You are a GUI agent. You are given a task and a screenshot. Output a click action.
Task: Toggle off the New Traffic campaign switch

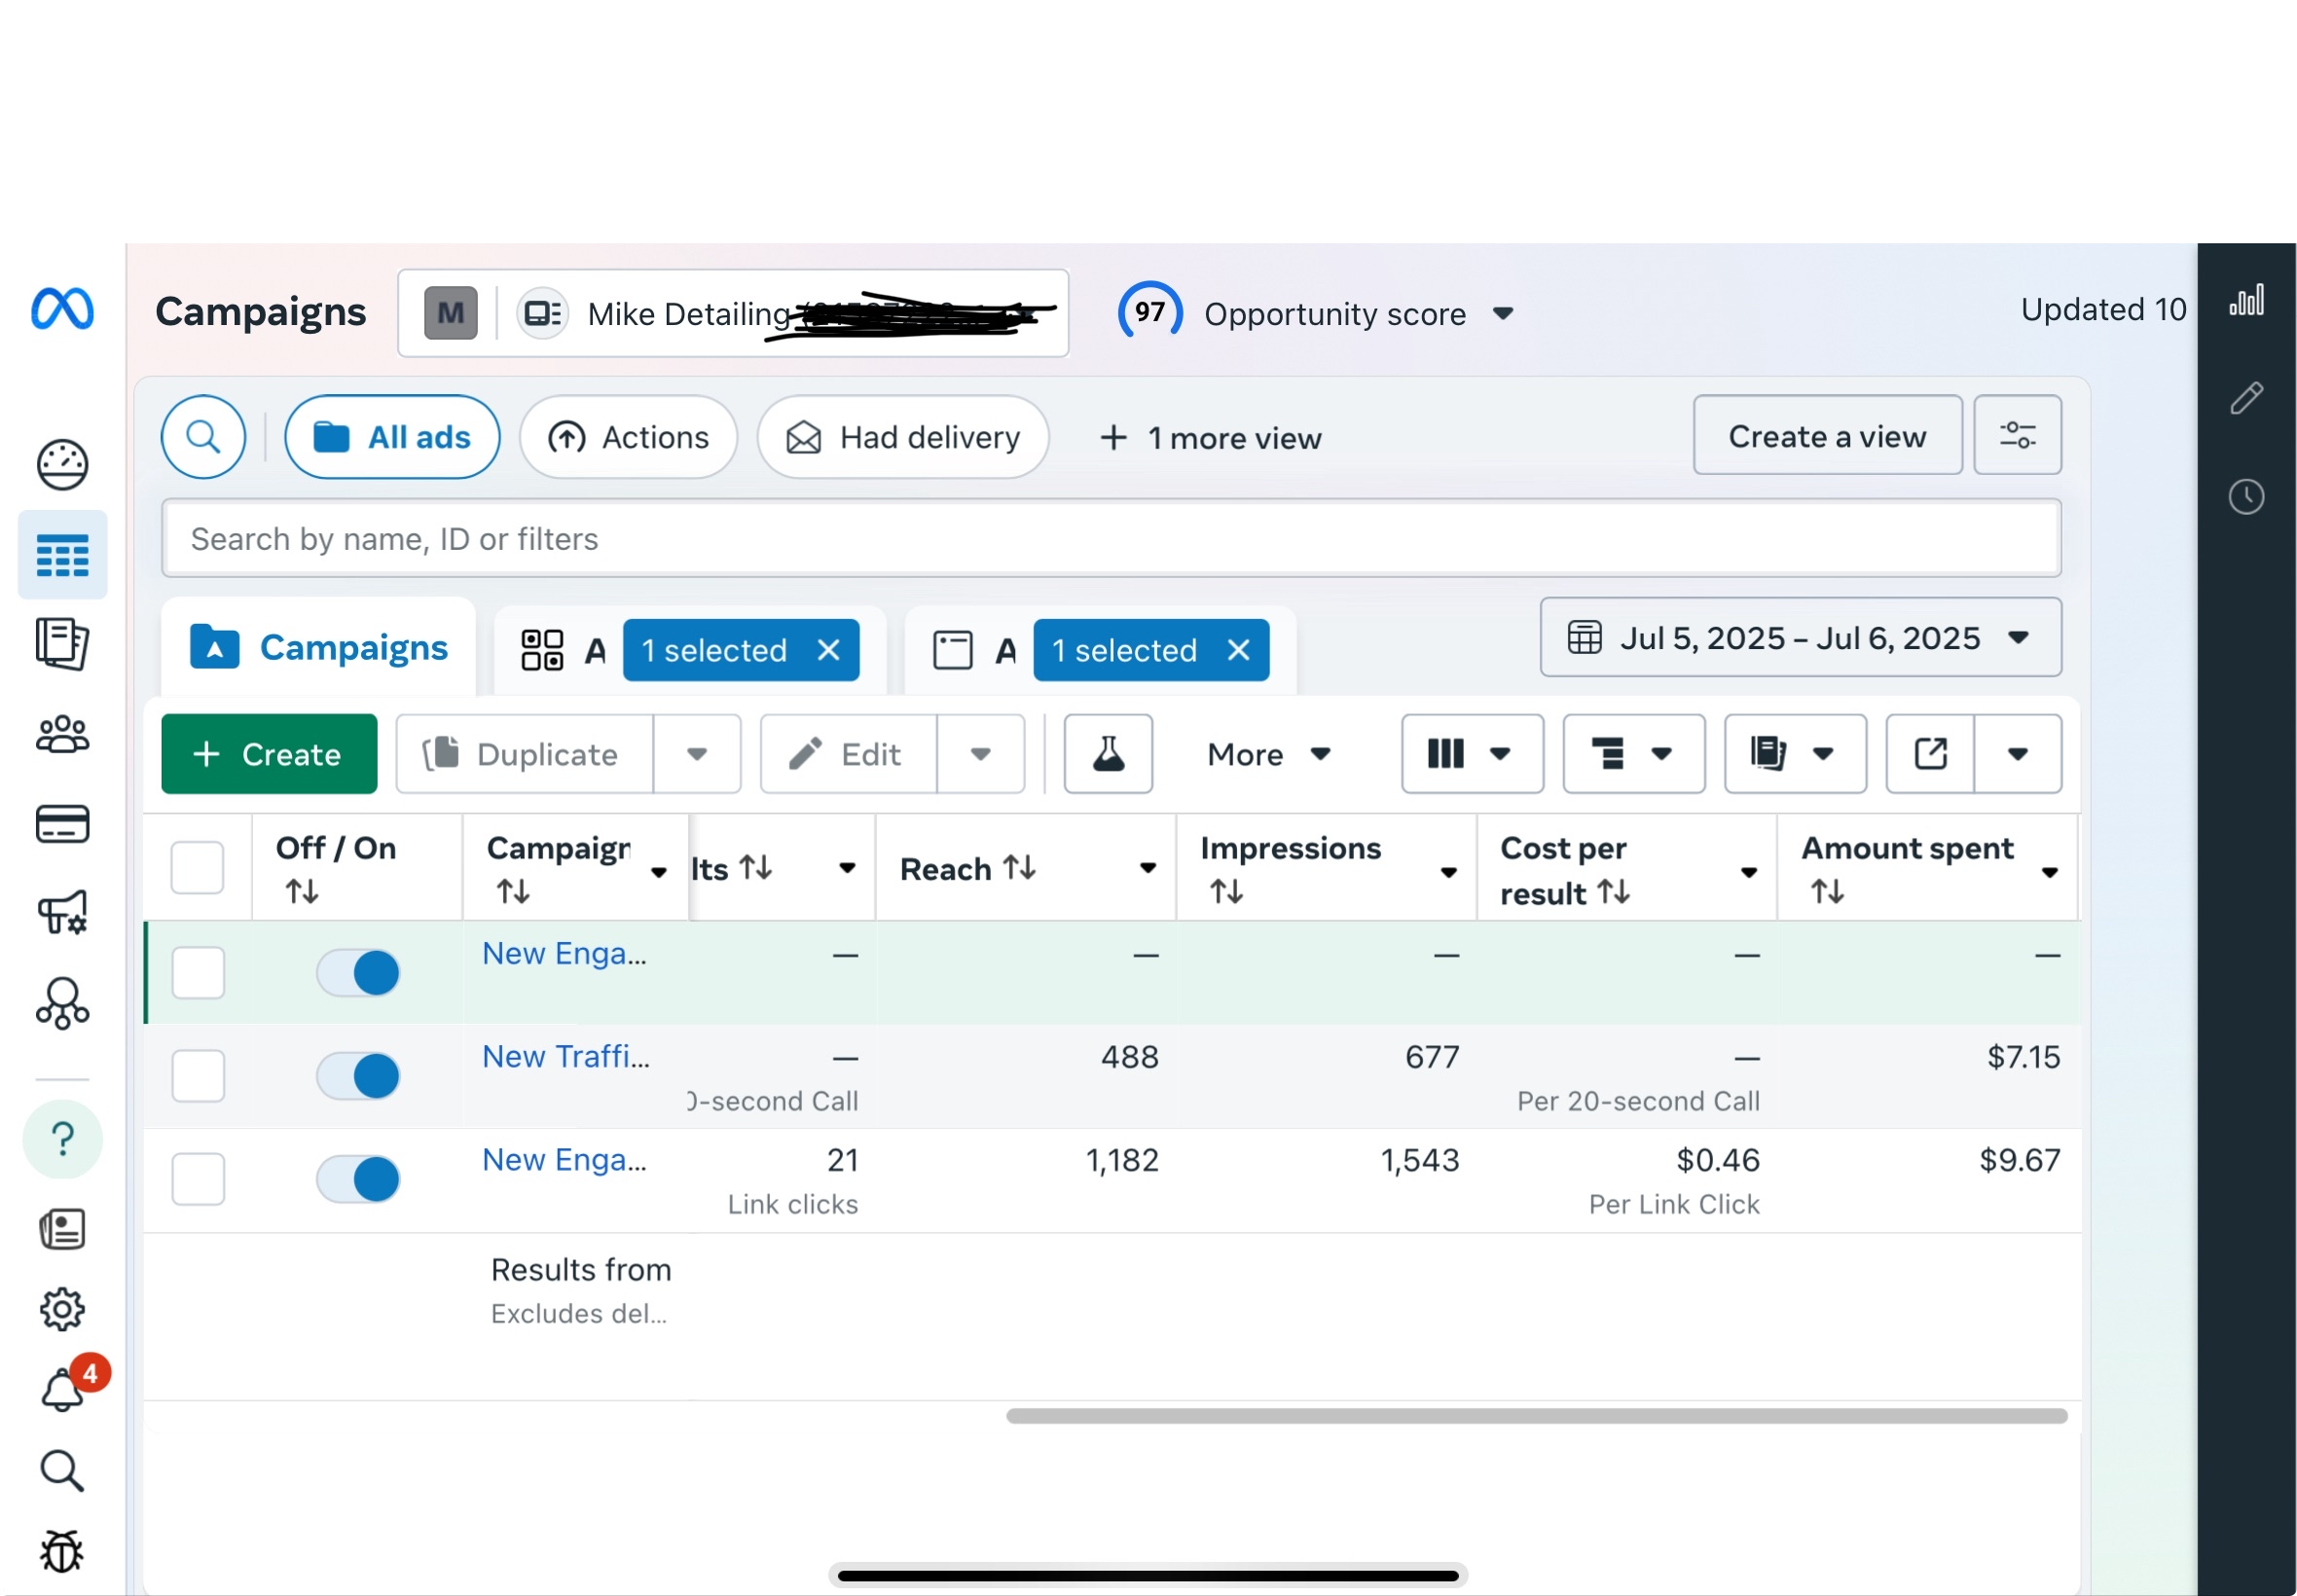click(x=358, y=1076)
